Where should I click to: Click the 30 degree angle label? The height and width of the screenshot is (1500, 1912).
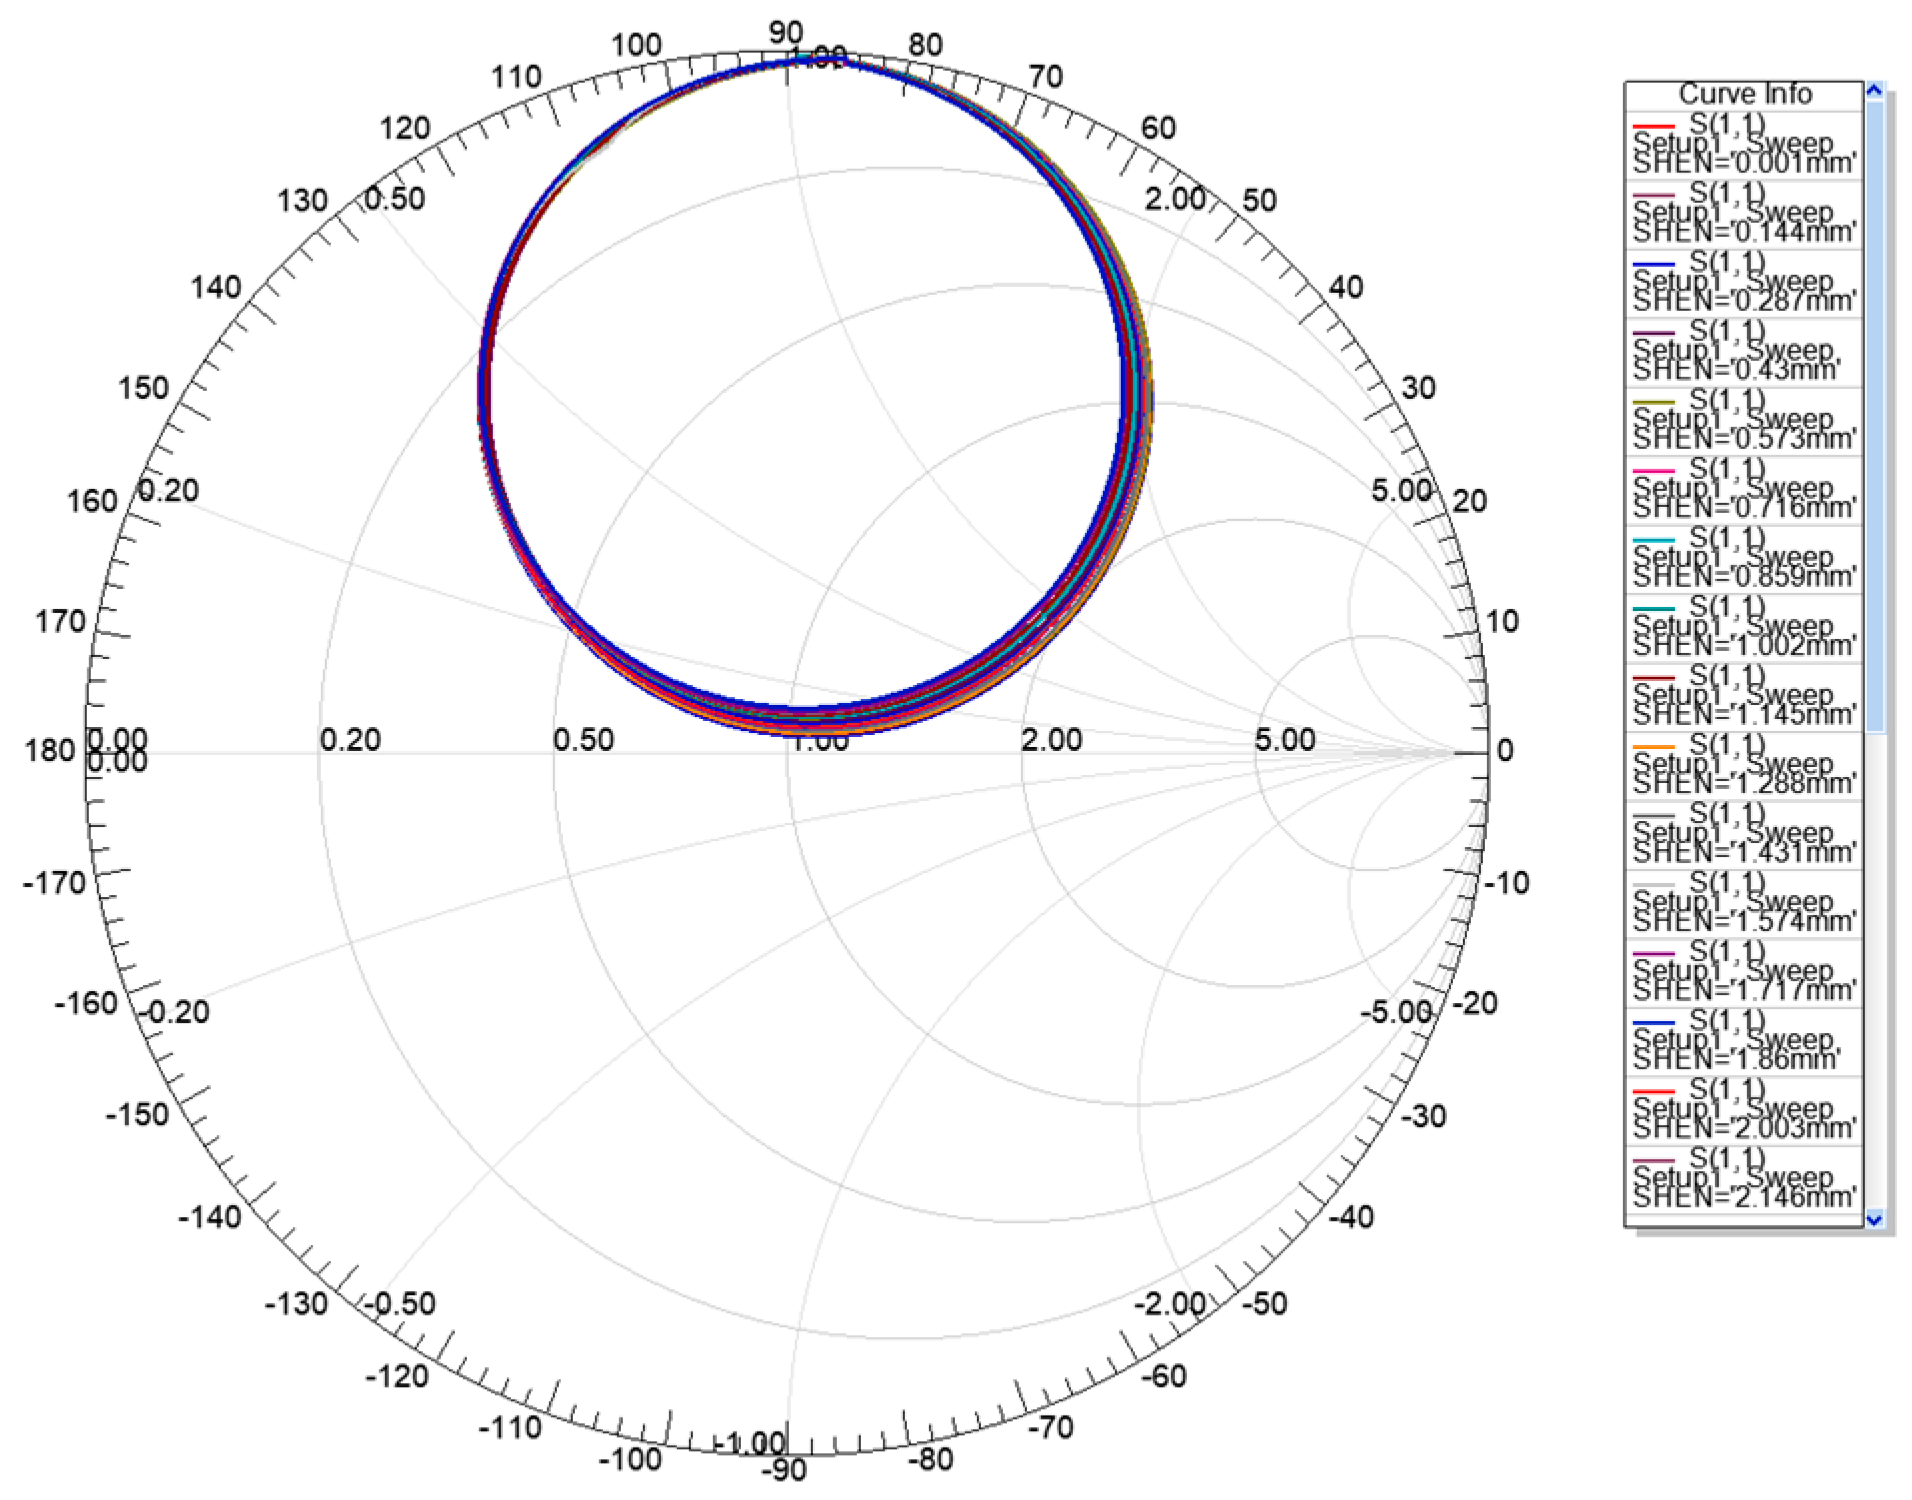point(1419,388)
